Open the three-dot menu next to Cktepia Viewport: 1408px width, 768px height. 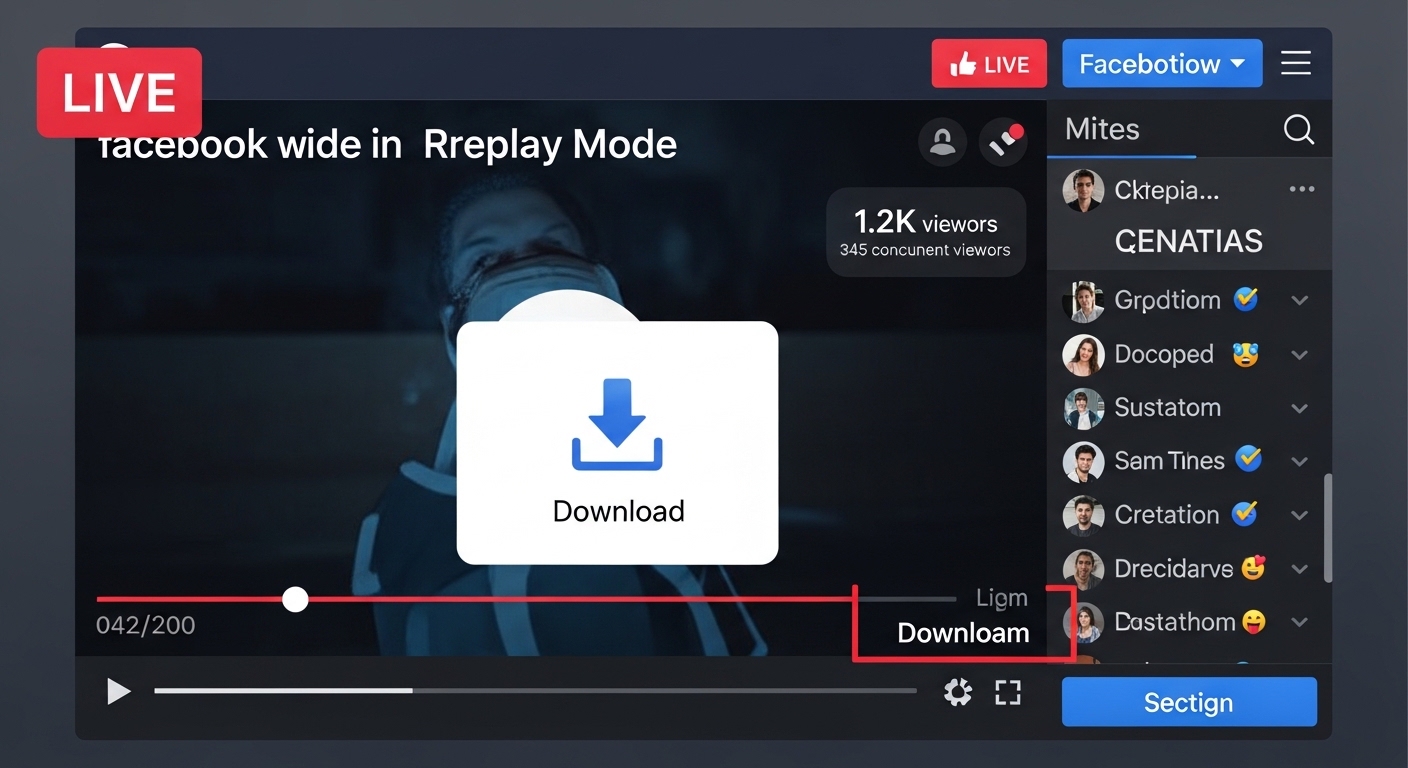click(1302, 189)
